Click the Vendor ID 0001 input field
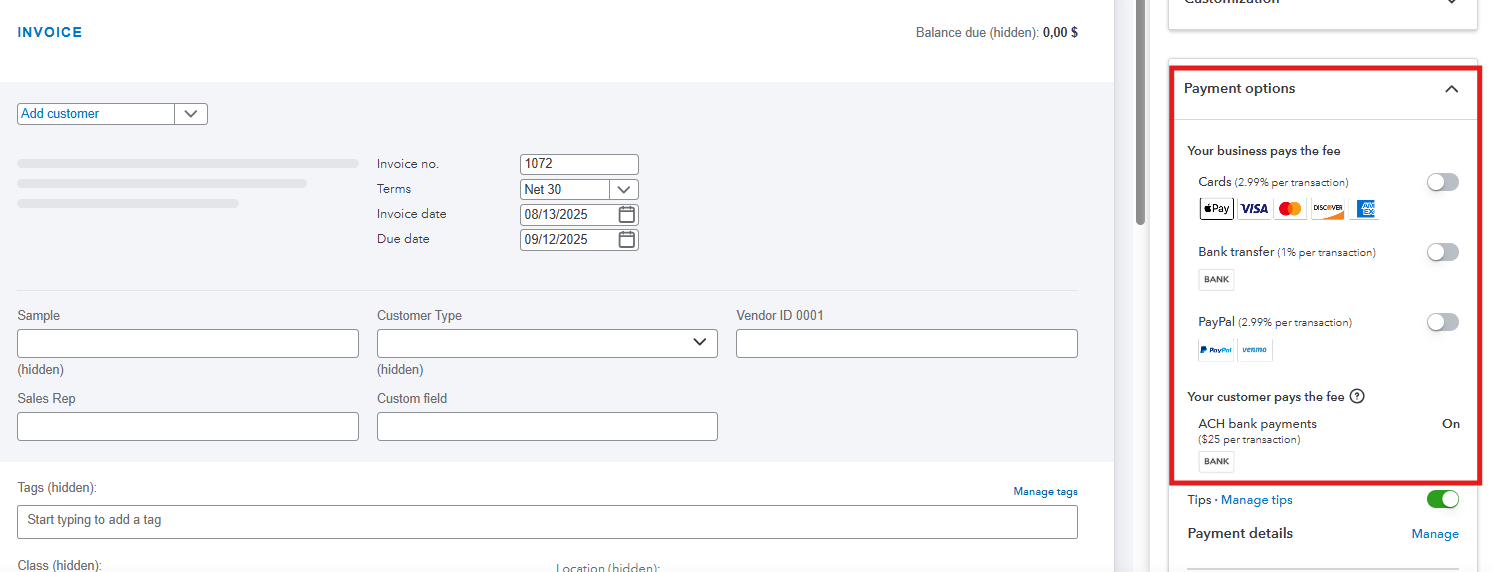1492x572 pixels. (907, 343)
